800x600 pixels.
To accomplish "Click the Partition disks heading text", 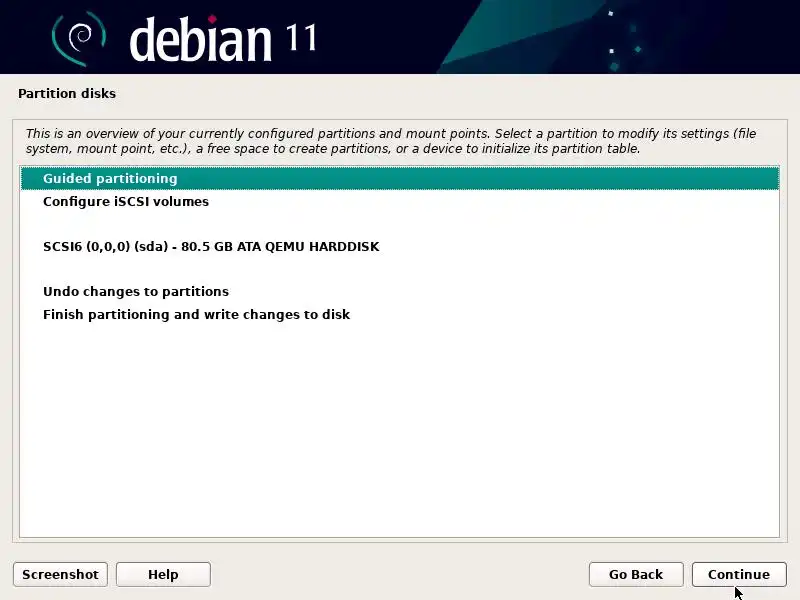I will (67, 93).
